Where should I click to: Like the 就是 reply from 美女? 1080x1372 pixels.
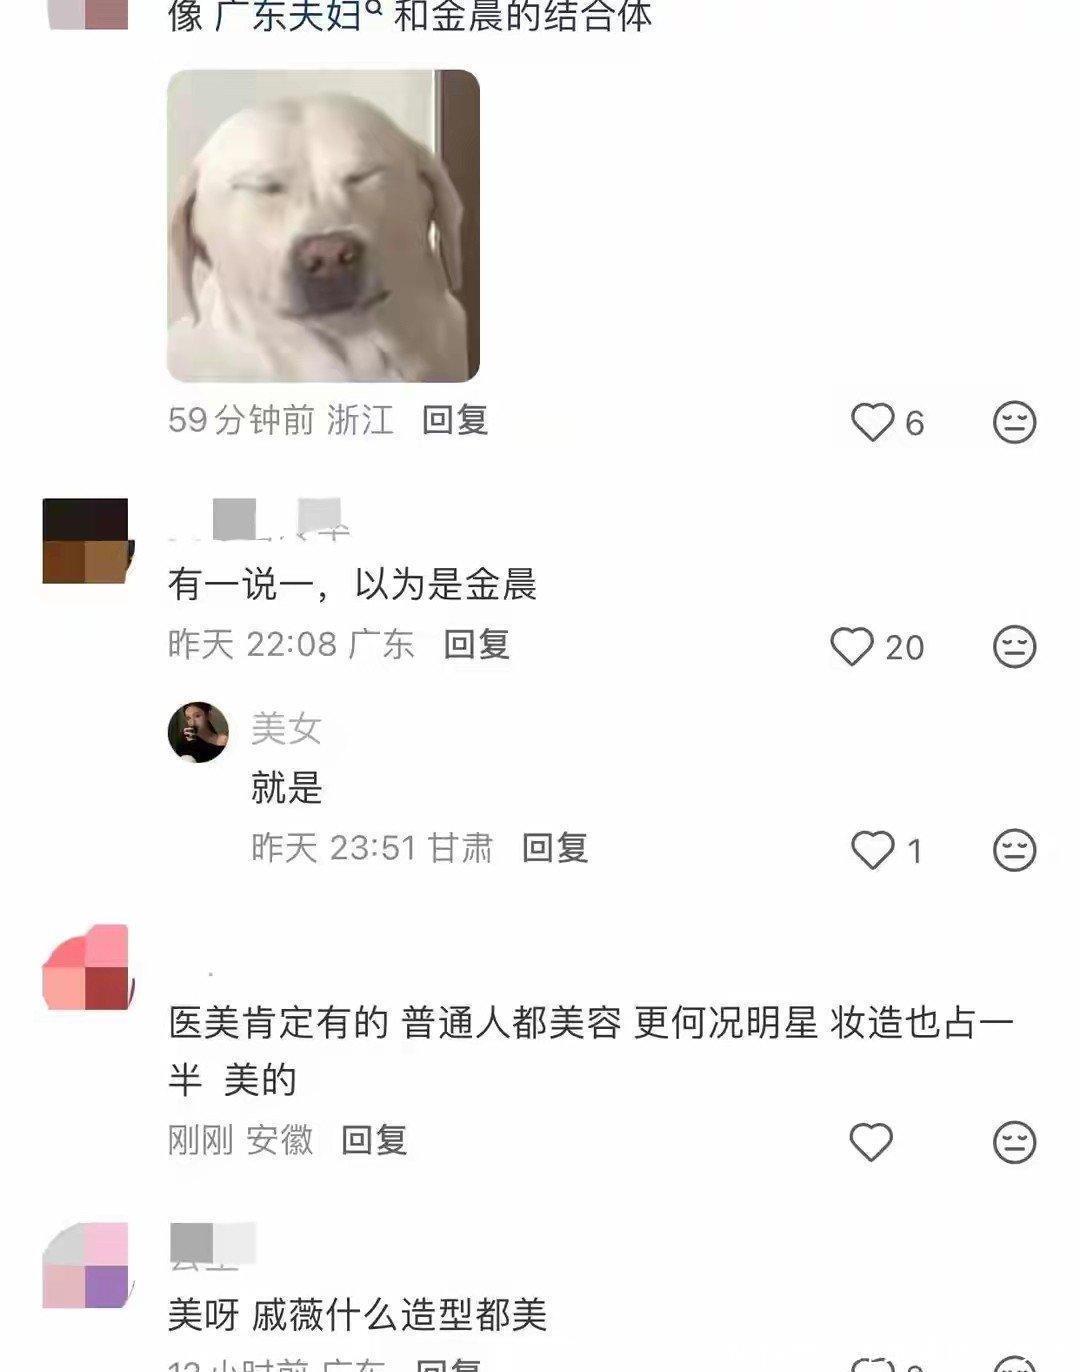[872, 850]
